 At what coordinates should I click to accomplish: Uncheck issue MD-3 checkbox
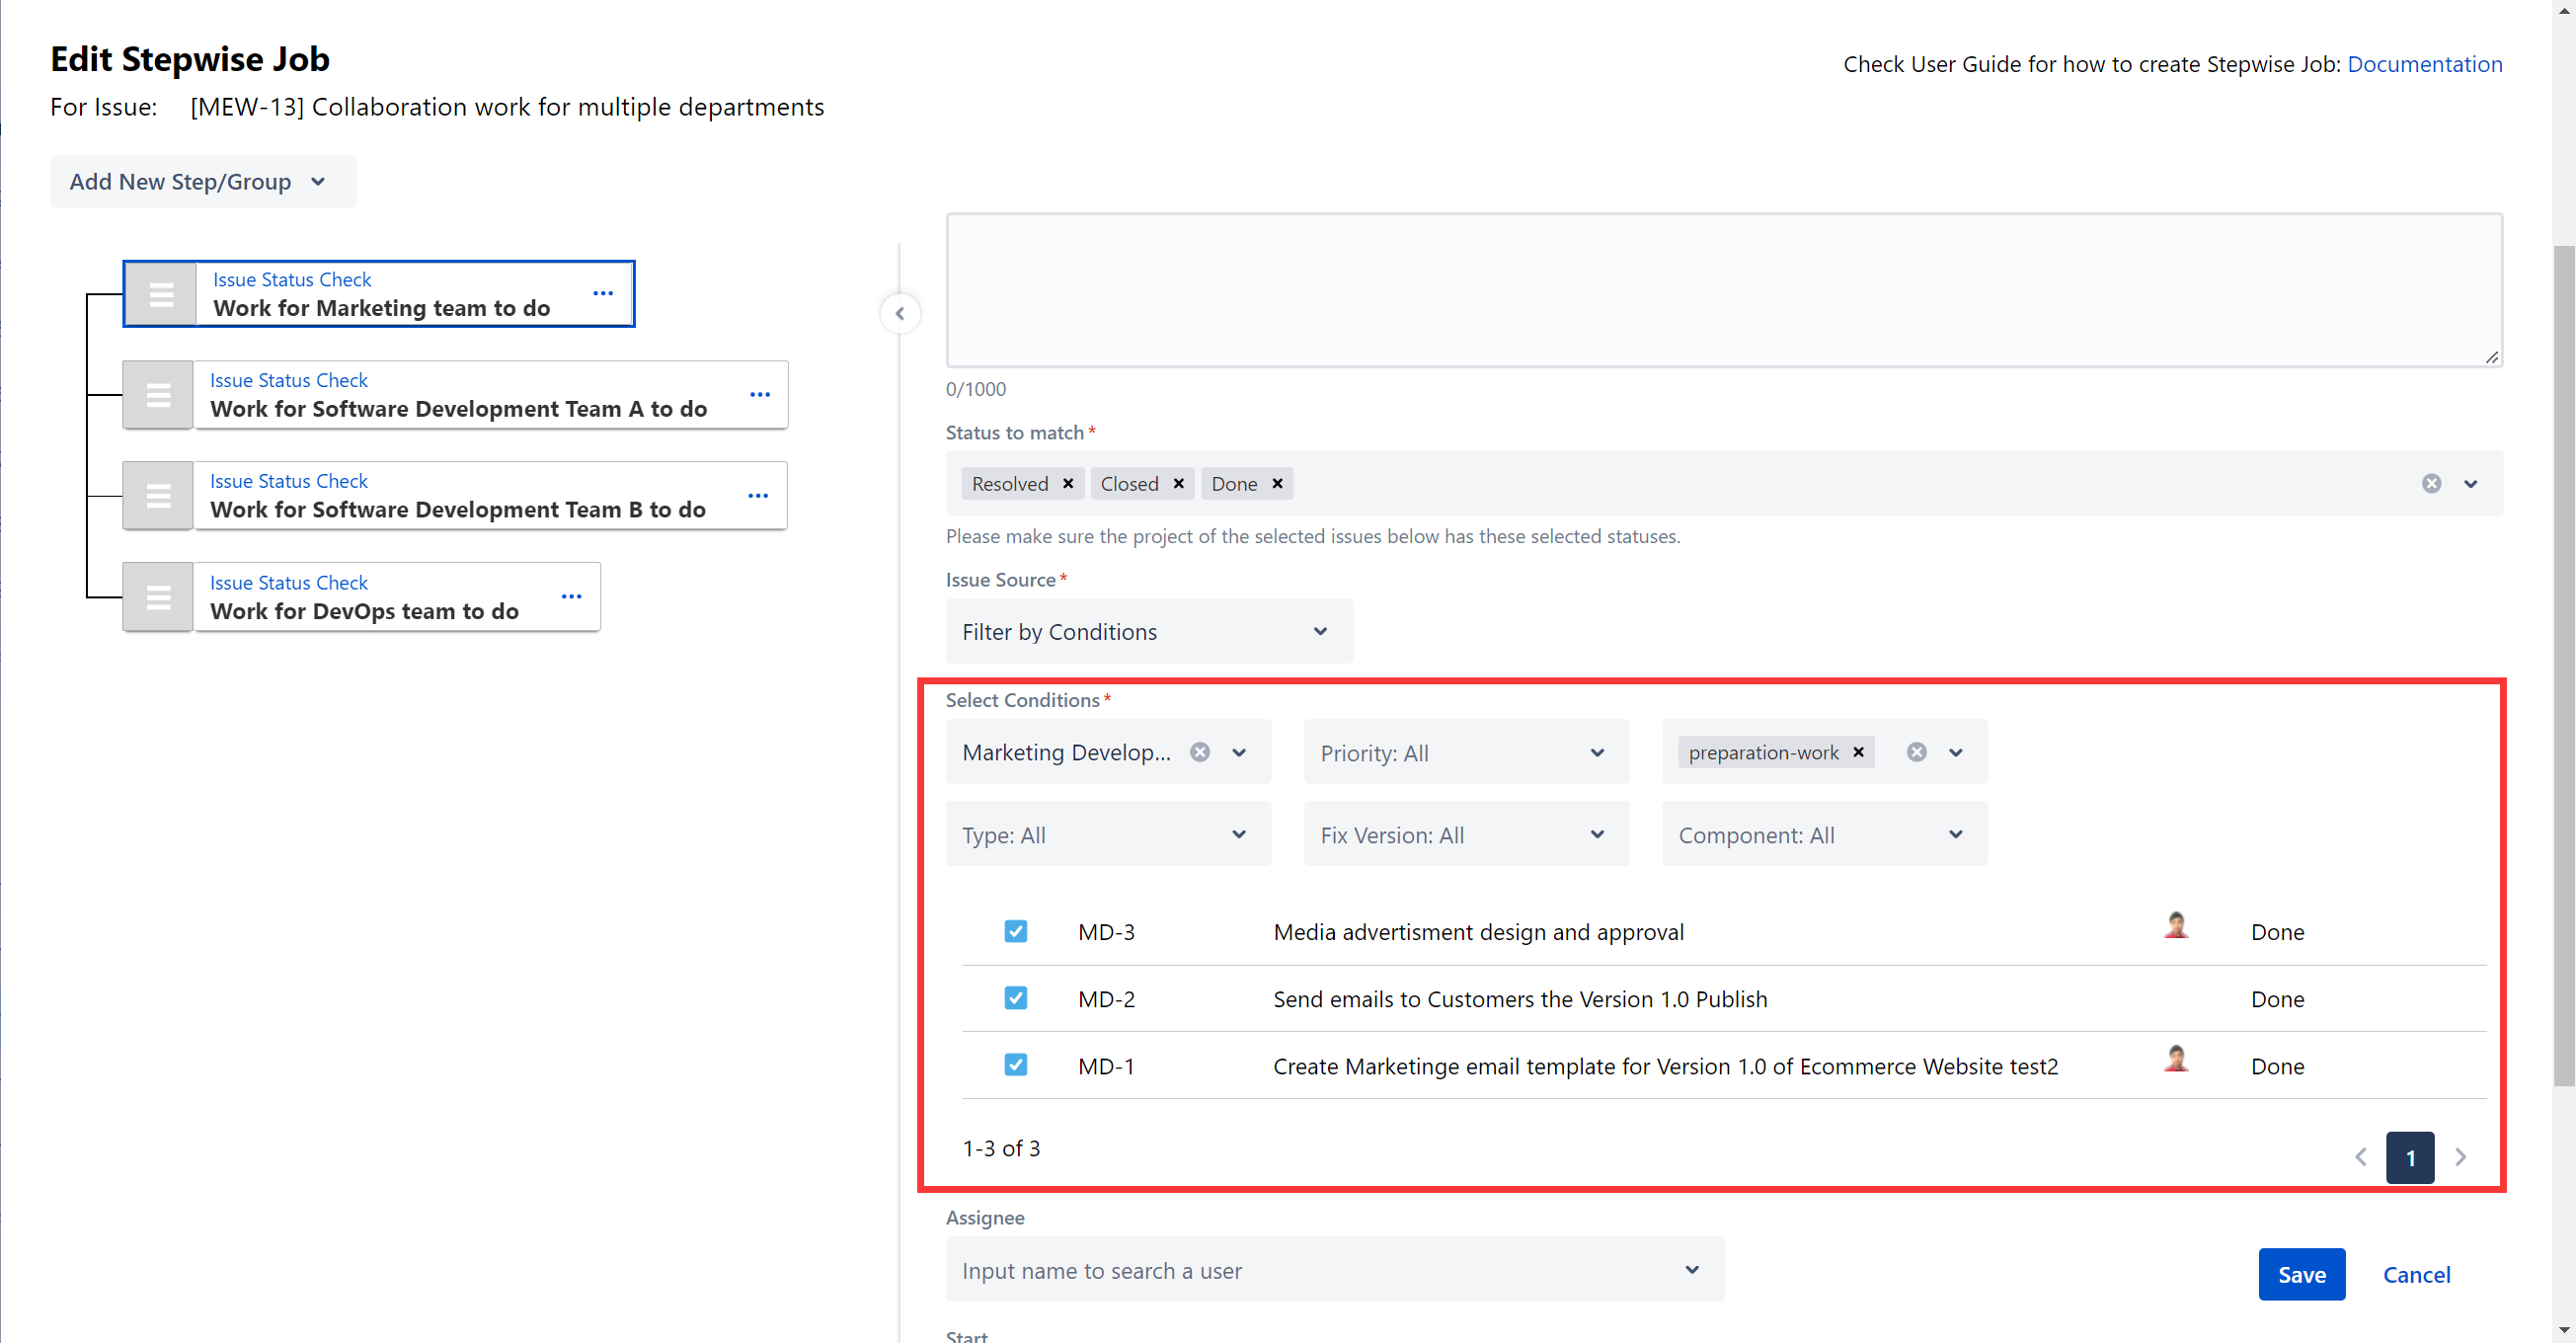[x=1015, y=932]
